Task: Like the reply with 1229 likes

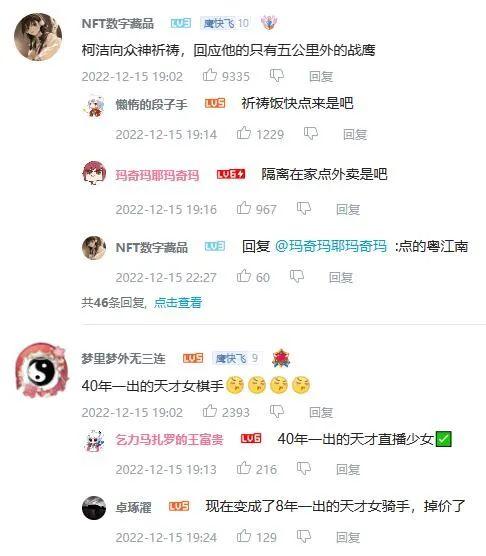Action: click(x=244, y=133)
